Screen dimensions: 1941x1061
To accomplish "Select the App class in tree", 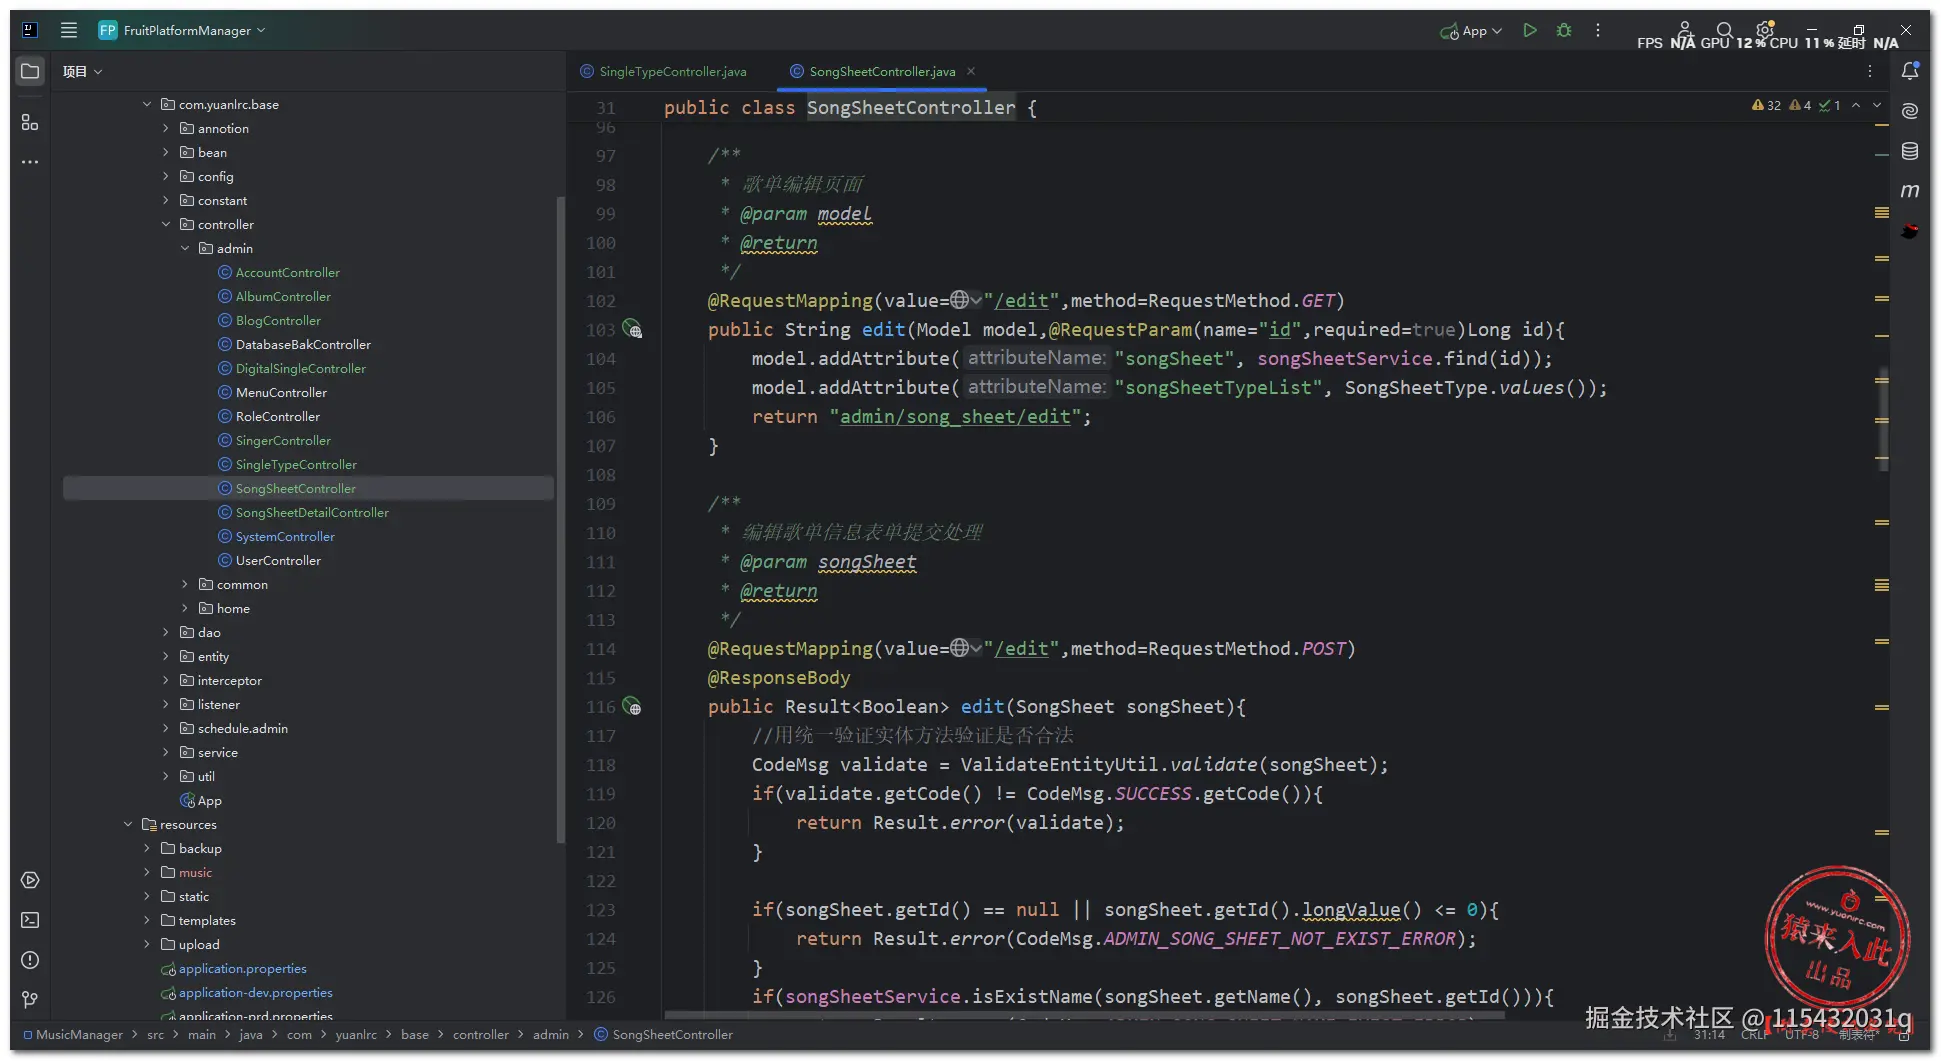I will pyautogui.click(x=209, y=800).
